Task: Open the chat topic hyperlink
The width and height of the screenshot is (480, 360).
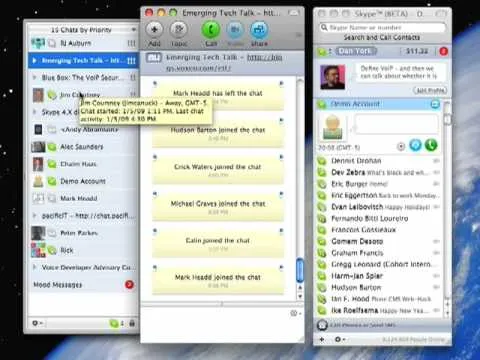Action: (x=264, y=57)
